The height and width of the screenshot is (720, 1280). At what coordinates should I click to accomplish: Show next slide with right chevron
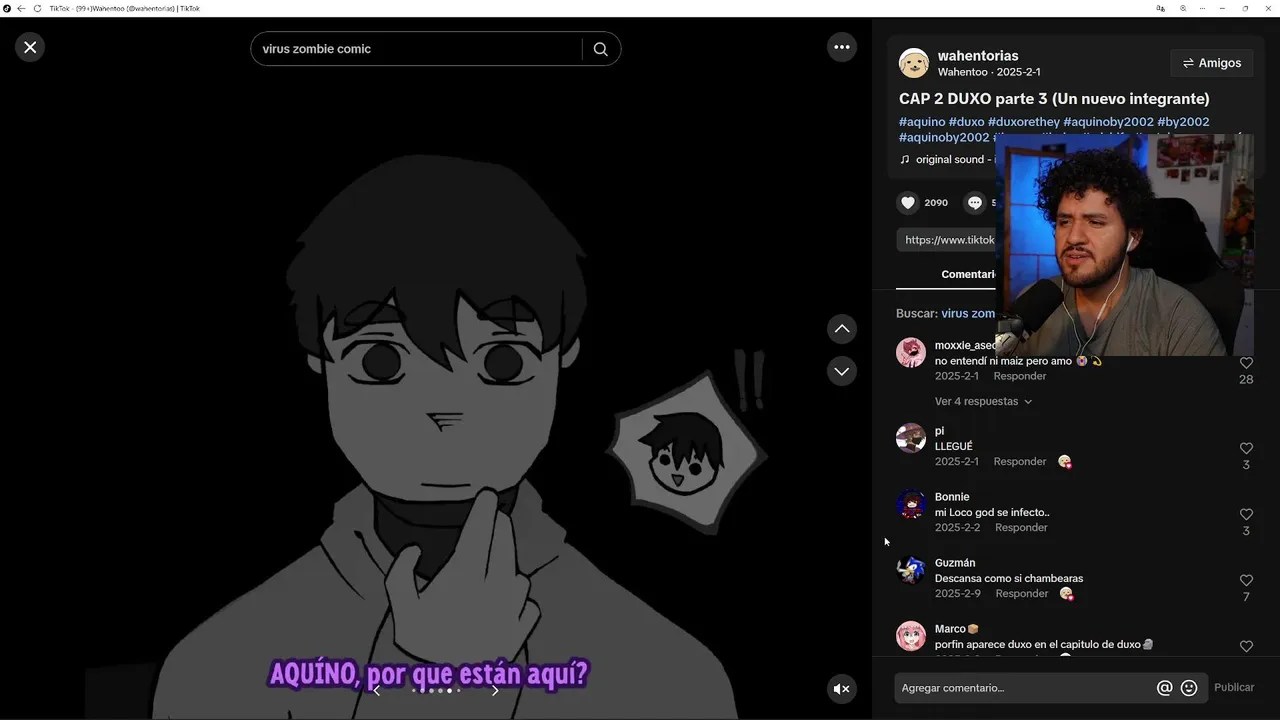point(494,690)
